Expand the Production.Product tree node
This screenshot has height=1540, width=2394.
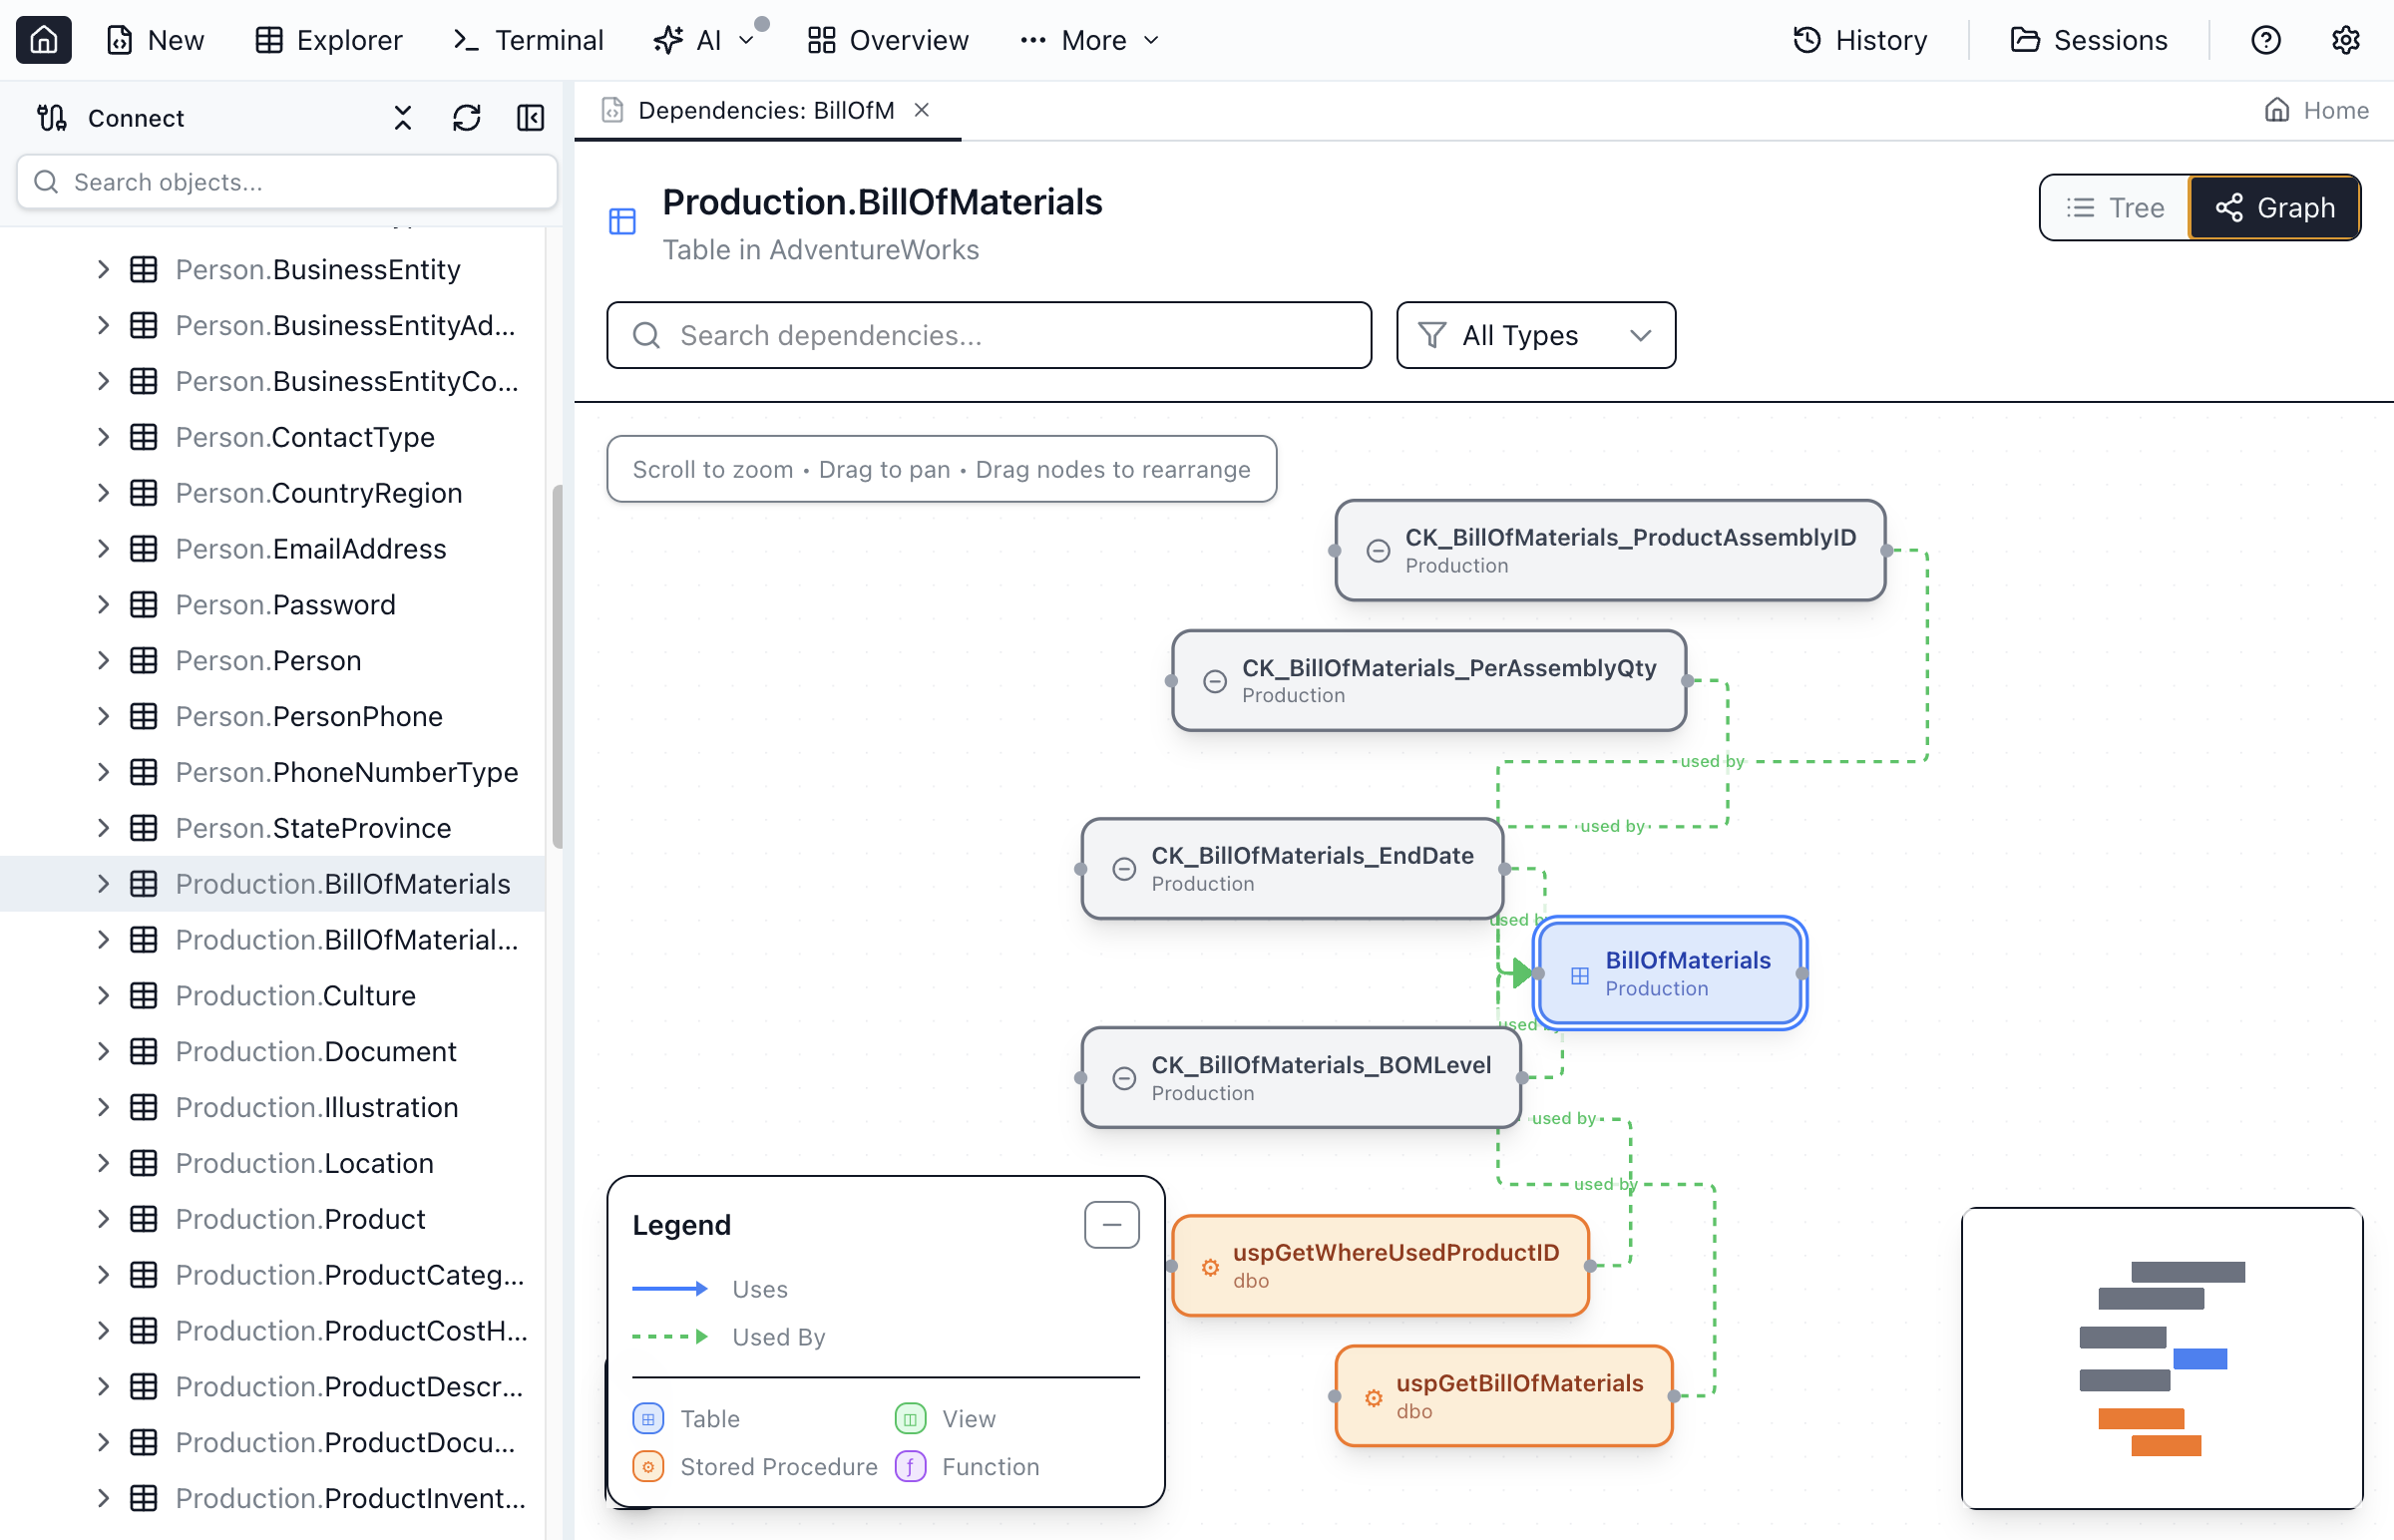pos(103,1219)
